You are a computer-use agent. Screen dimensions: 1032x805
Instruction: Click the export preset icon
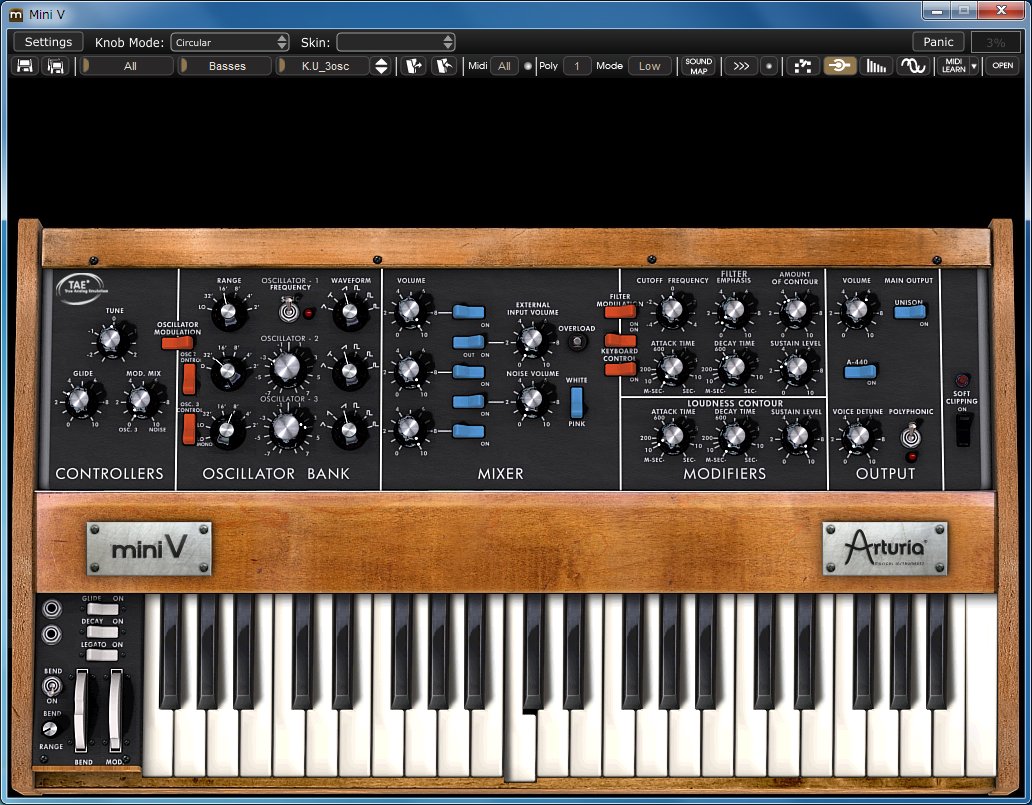[444, 66]
